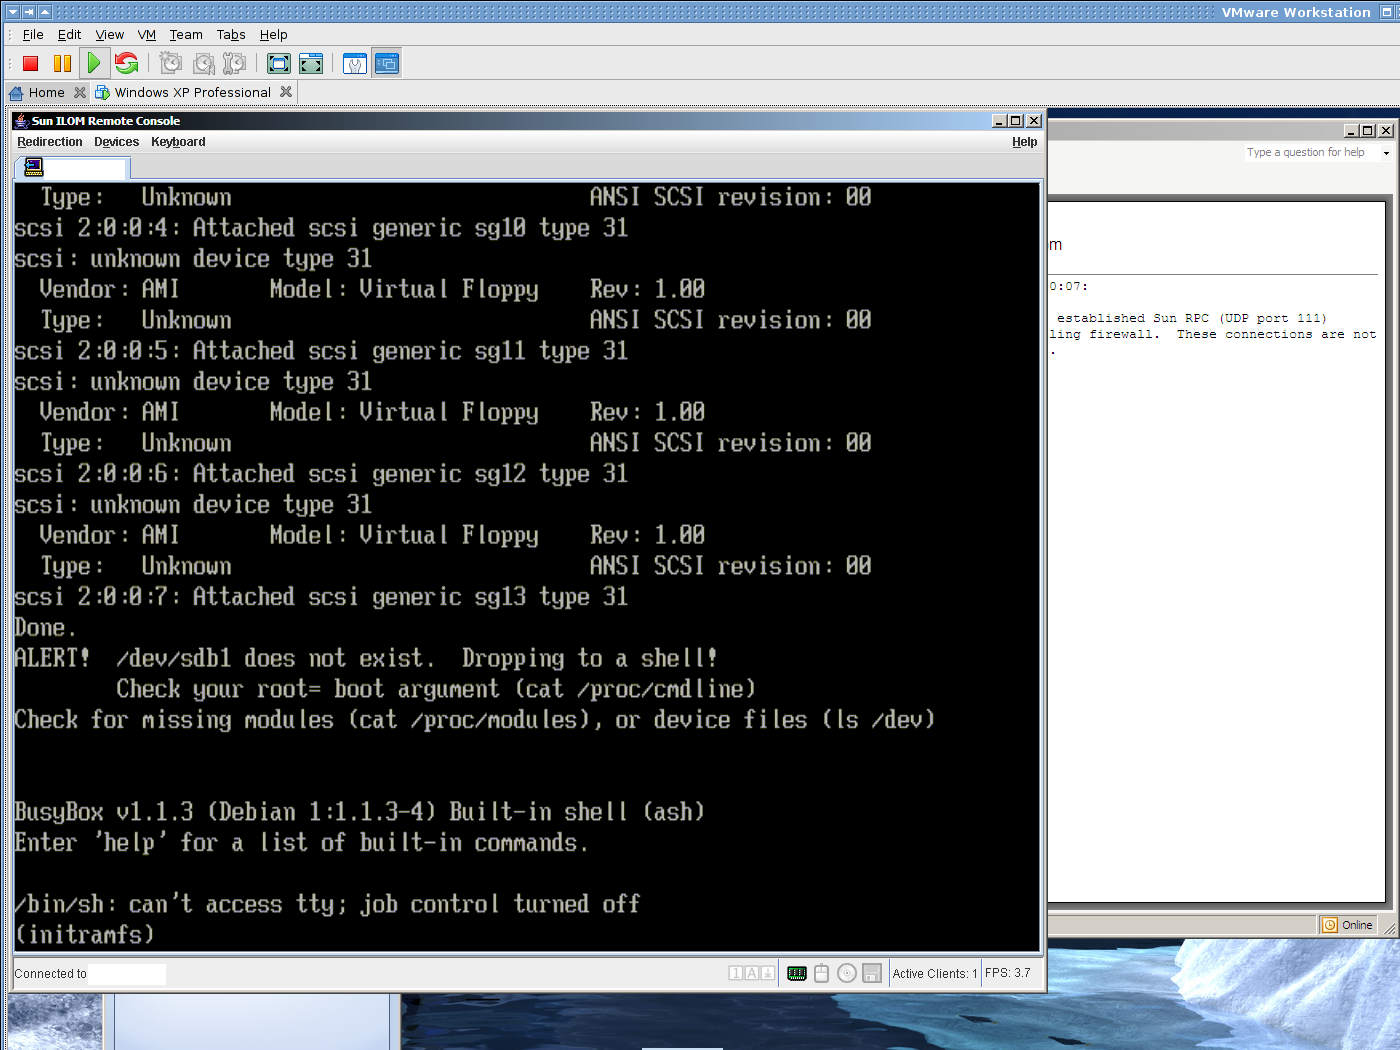Screen dimensions: 1400x1050
Task: Close the Windows XP Professional tab
Action: pyautogui.click(x=286, y=92)
